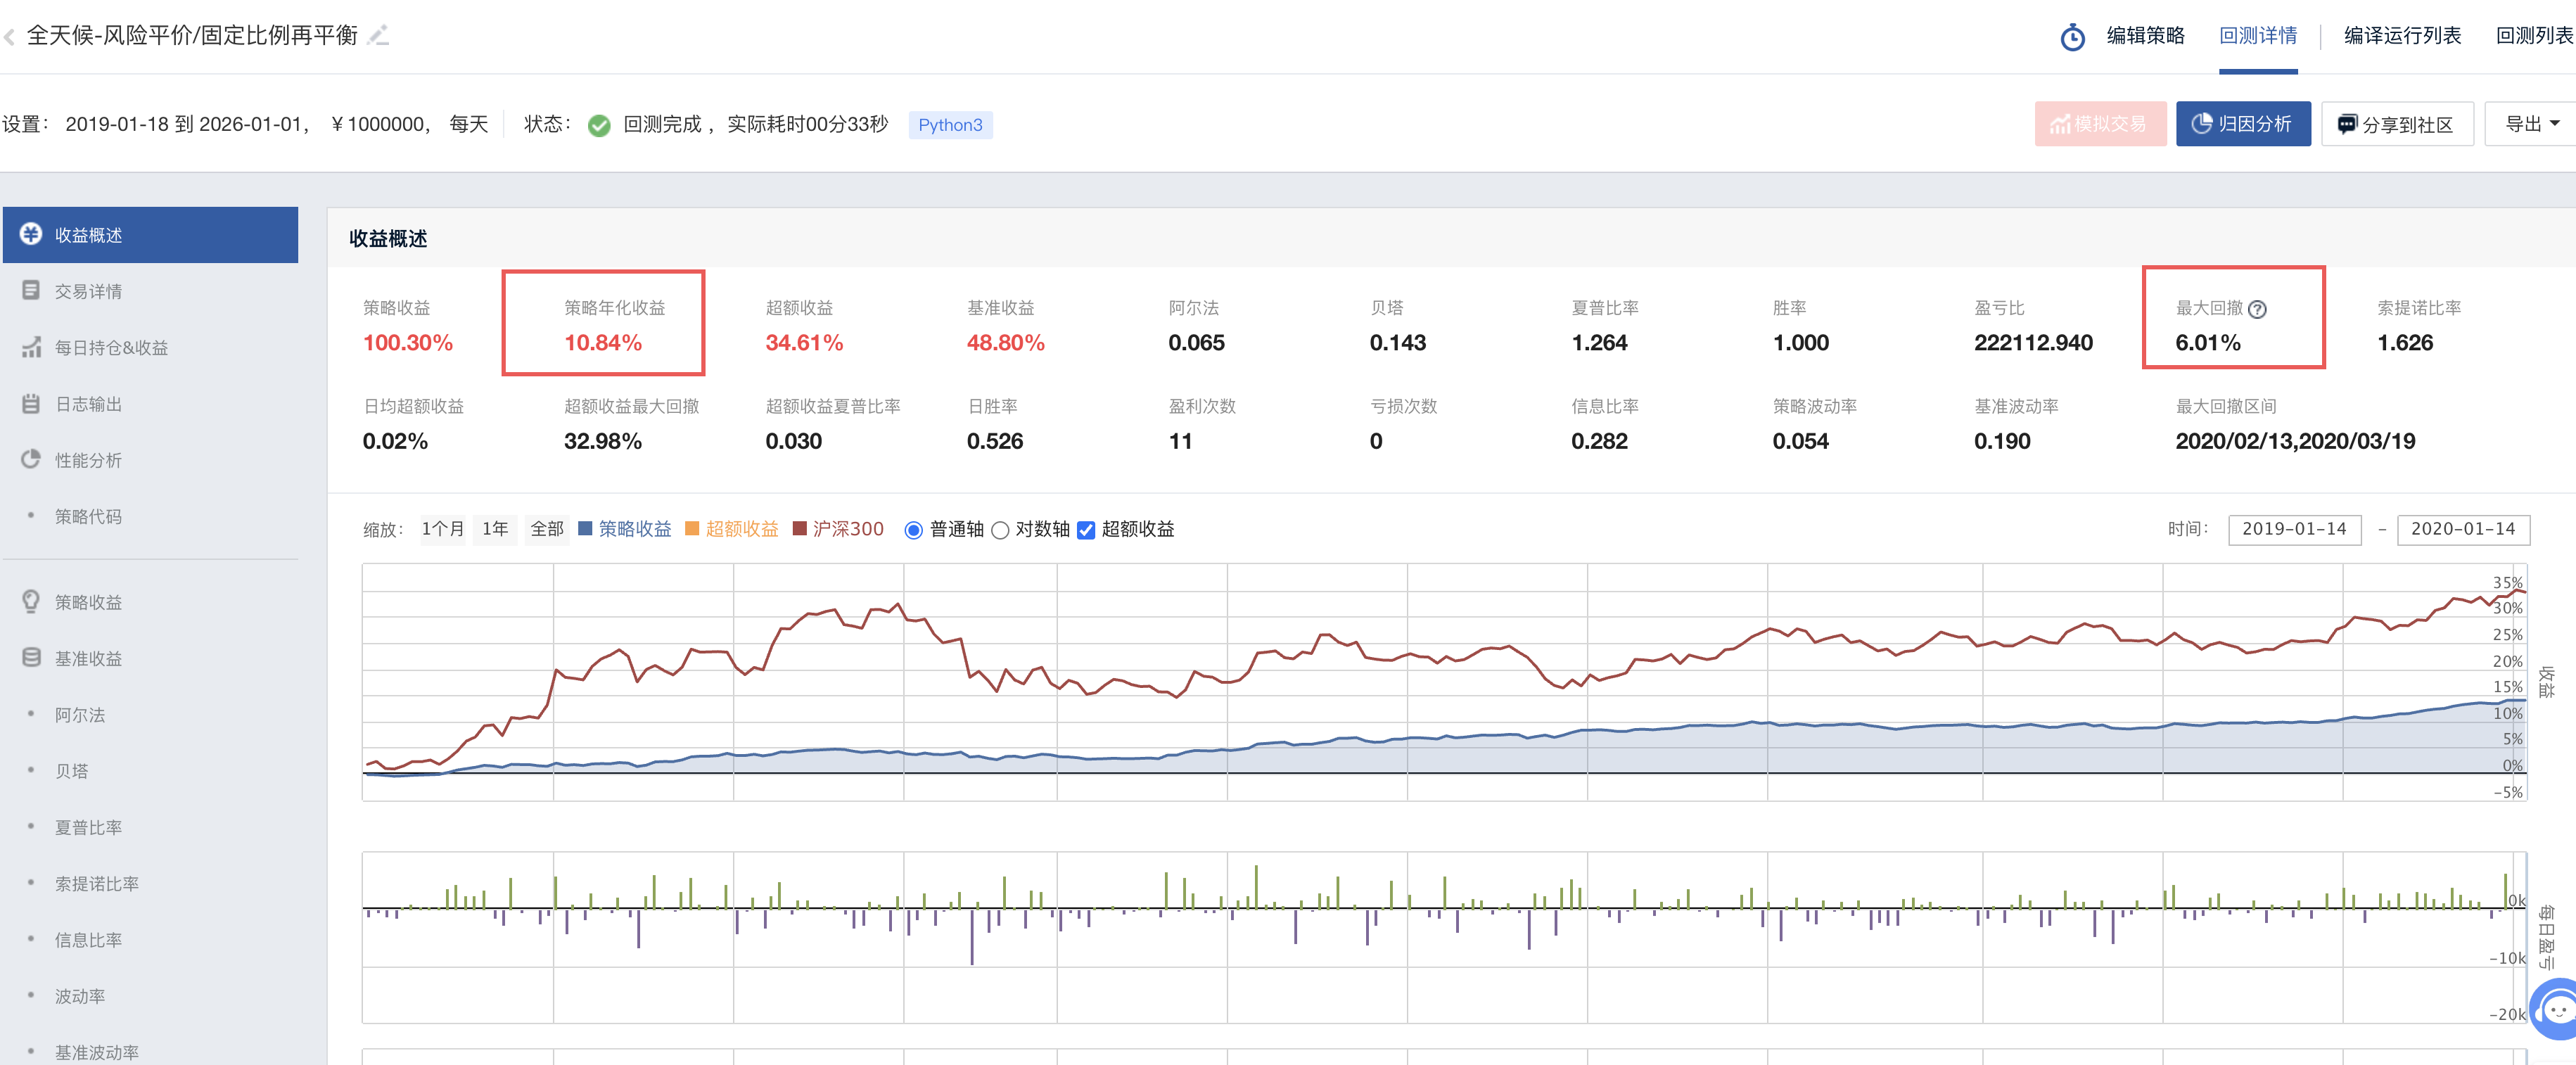2576x1065 pixels.
Task: Select 普通轴 radio button
Action: 913,530
